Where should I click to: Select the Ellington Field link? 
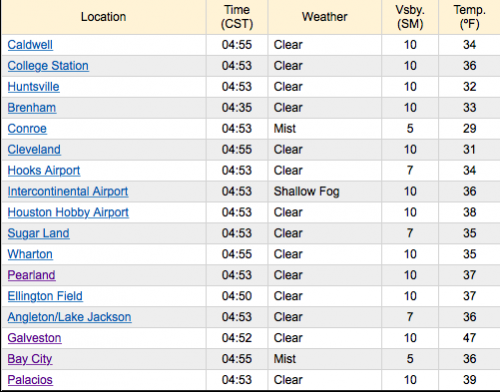(45, 296)
